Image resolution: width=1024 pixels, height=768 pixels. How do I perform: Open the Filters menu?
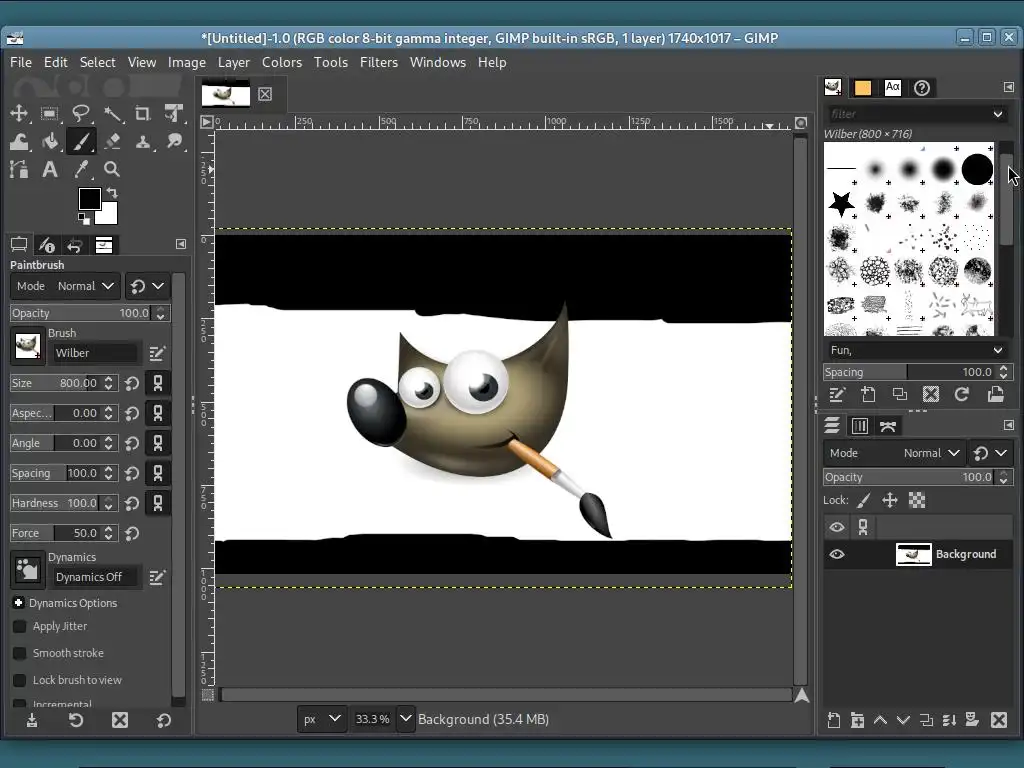(379, 63)
